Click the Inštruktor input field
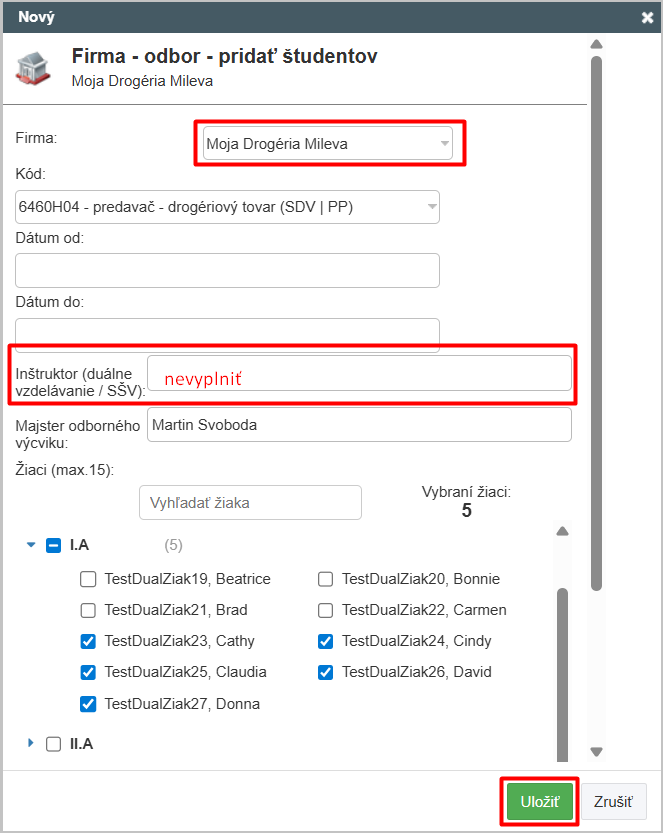Viewport: 663px width, 833px height. (359, 374)
